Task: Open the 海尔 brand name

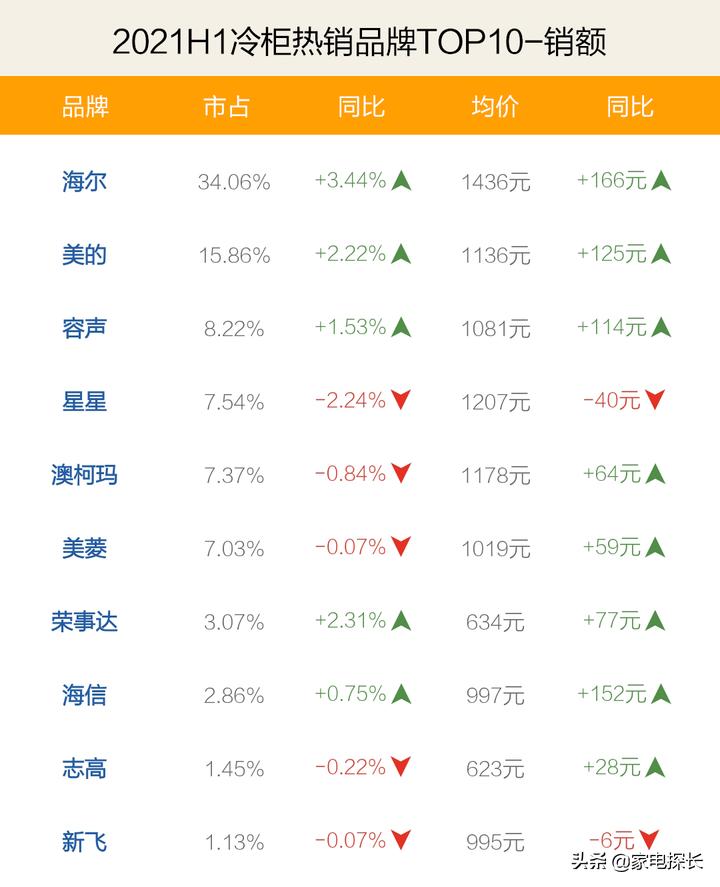Action: [x=85, y=182]
